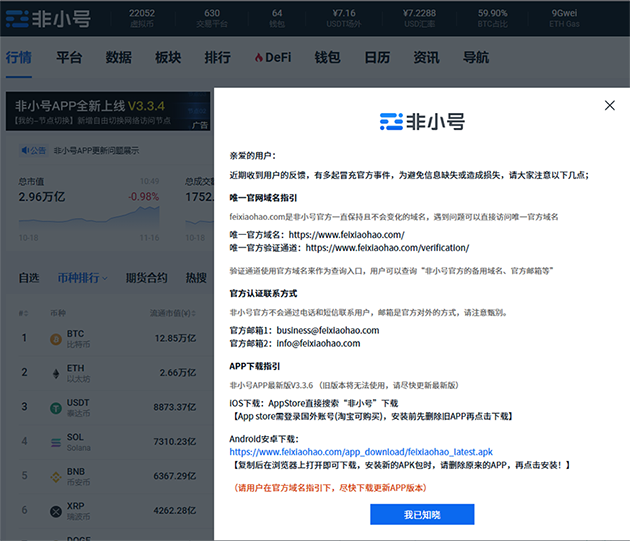Open the 行情 navigation tab

click(x=18, y=57)
